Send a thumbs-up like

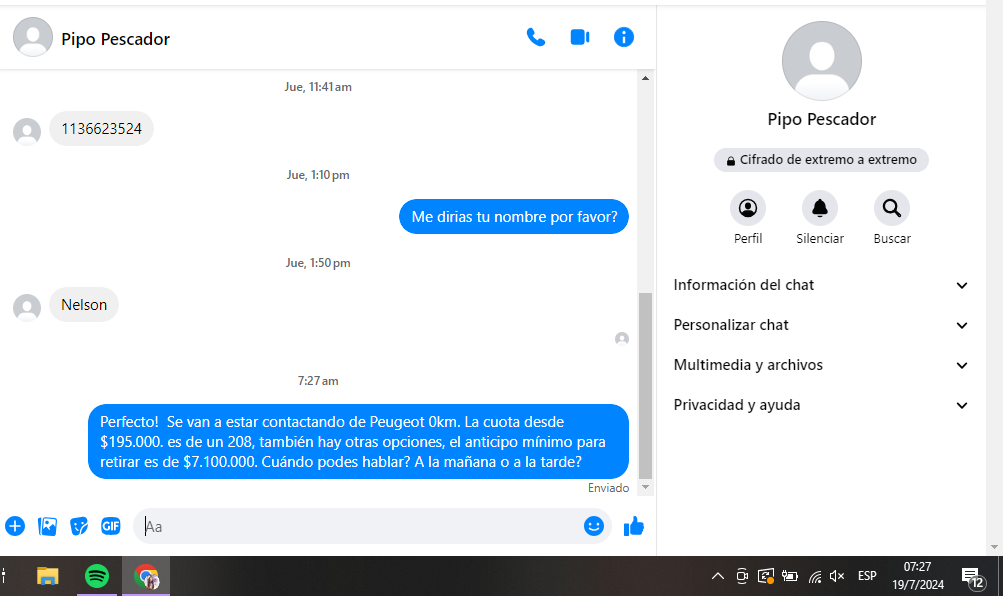point(634,526)
